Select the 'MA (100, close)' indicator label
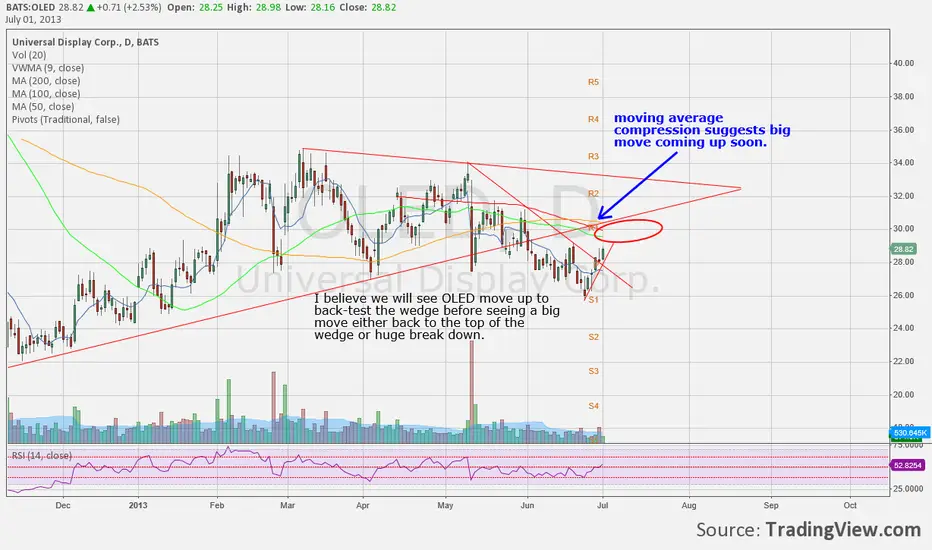 (x=46, y=94)
